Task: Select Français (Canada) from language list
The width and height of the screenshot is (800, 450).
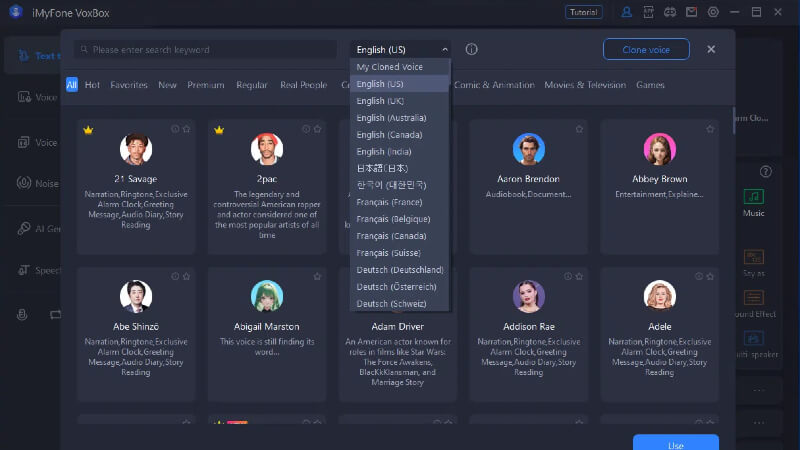Action: [x=399, y=236]
